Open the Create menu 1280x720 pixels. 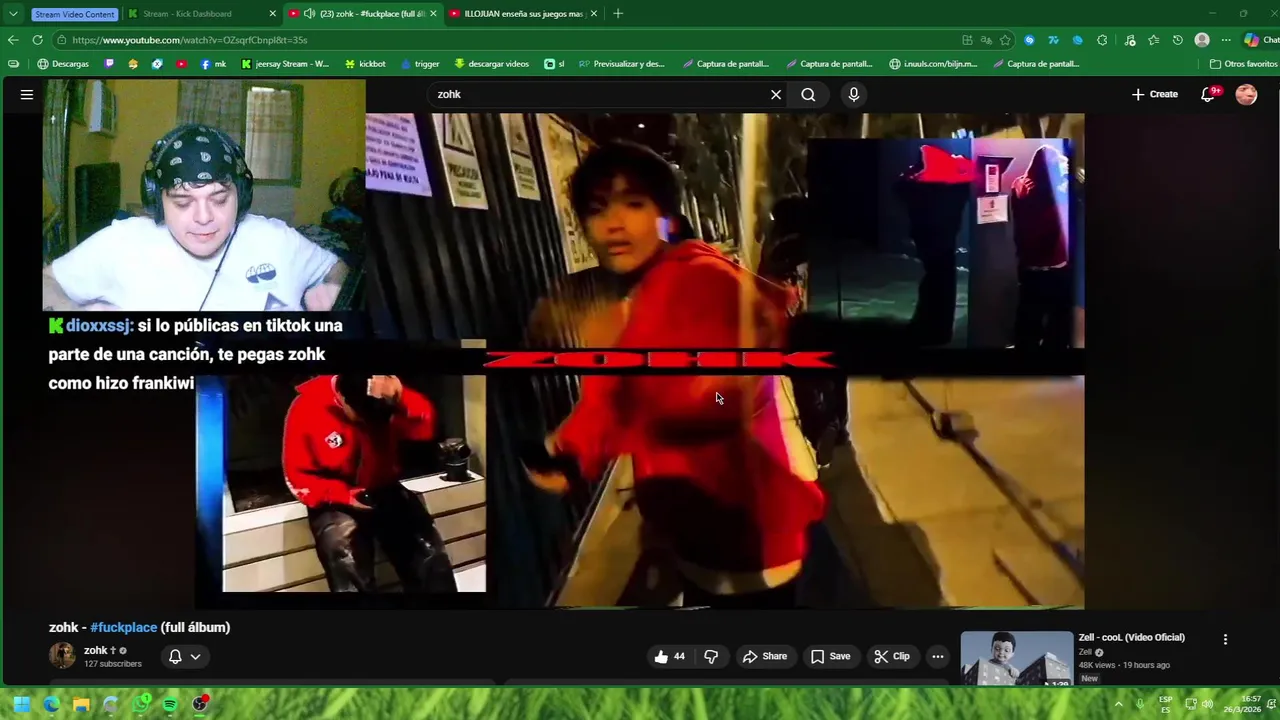coord(1155,94)
